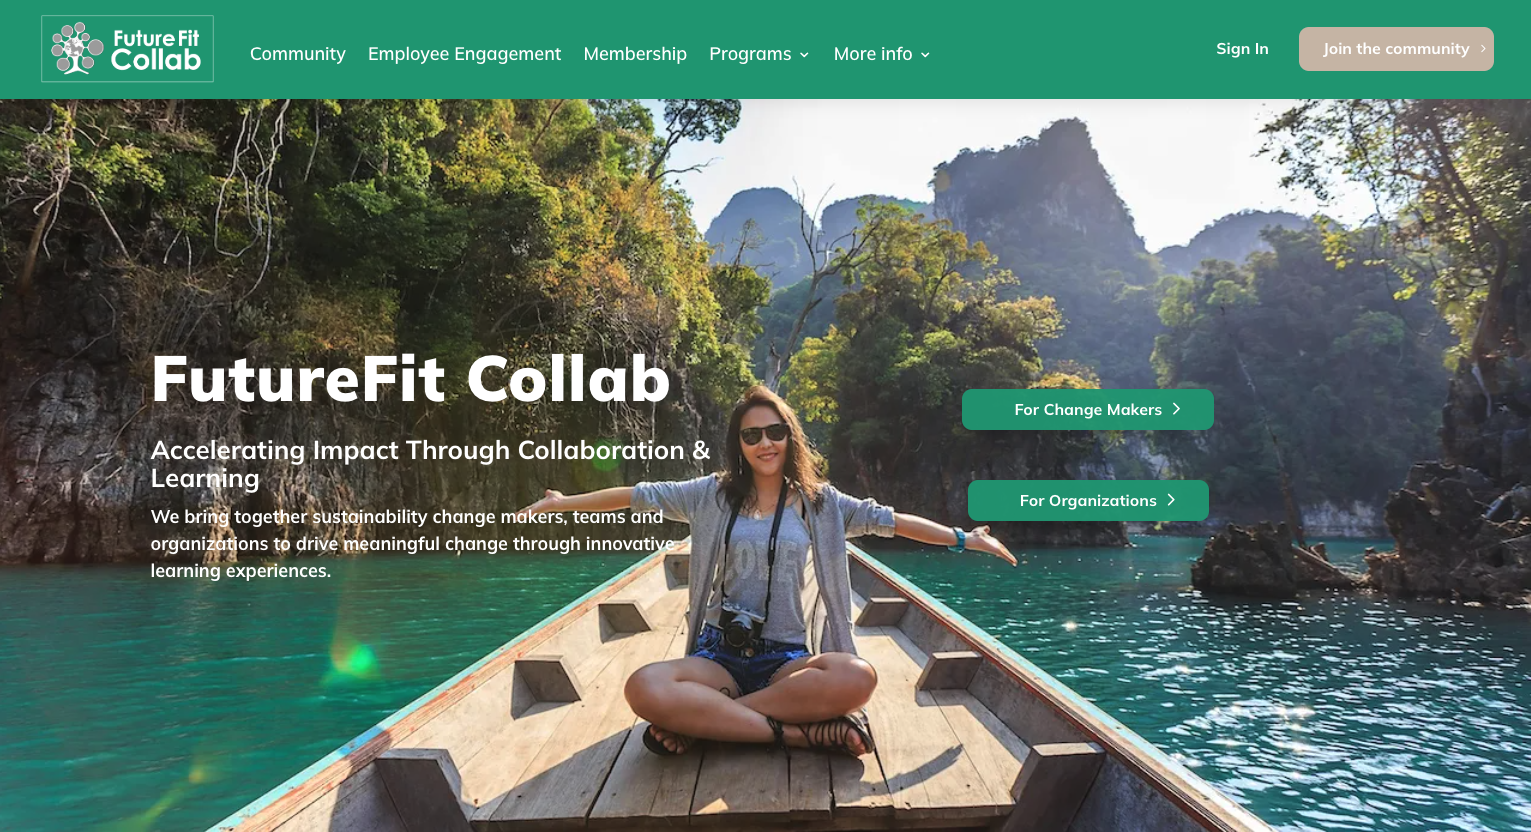Click the woman on the boat photo
The width and height of the screenshot is (1531, 832).
[x=765, y=575]
